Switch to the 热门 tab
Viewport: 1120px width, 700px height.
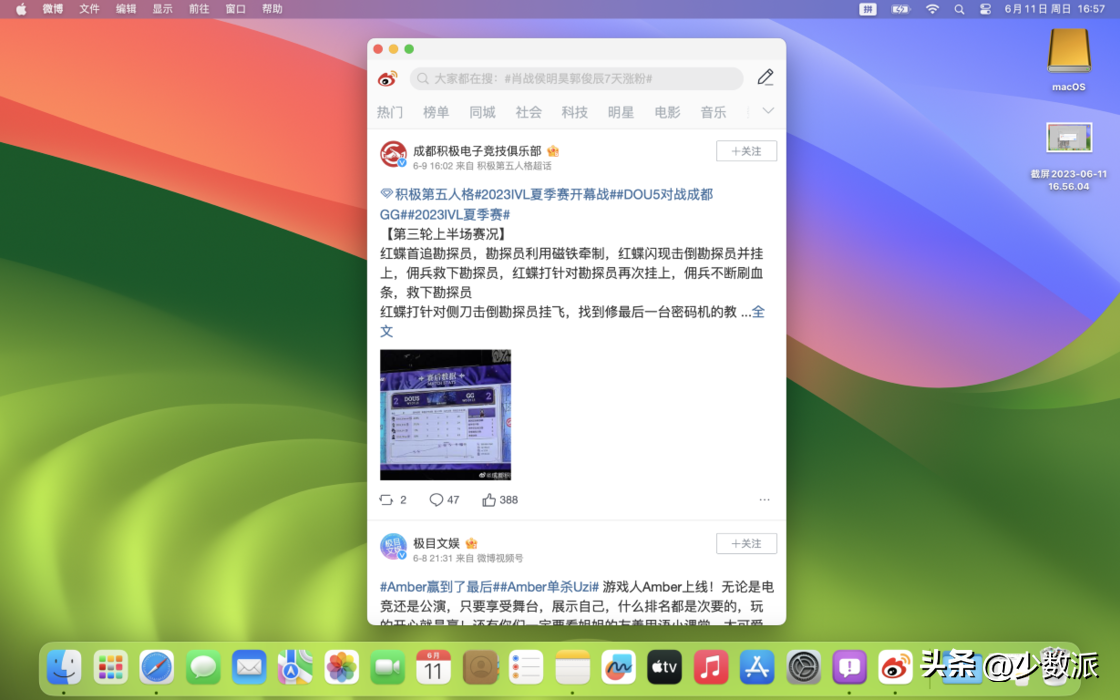click(x=390, y=112)
